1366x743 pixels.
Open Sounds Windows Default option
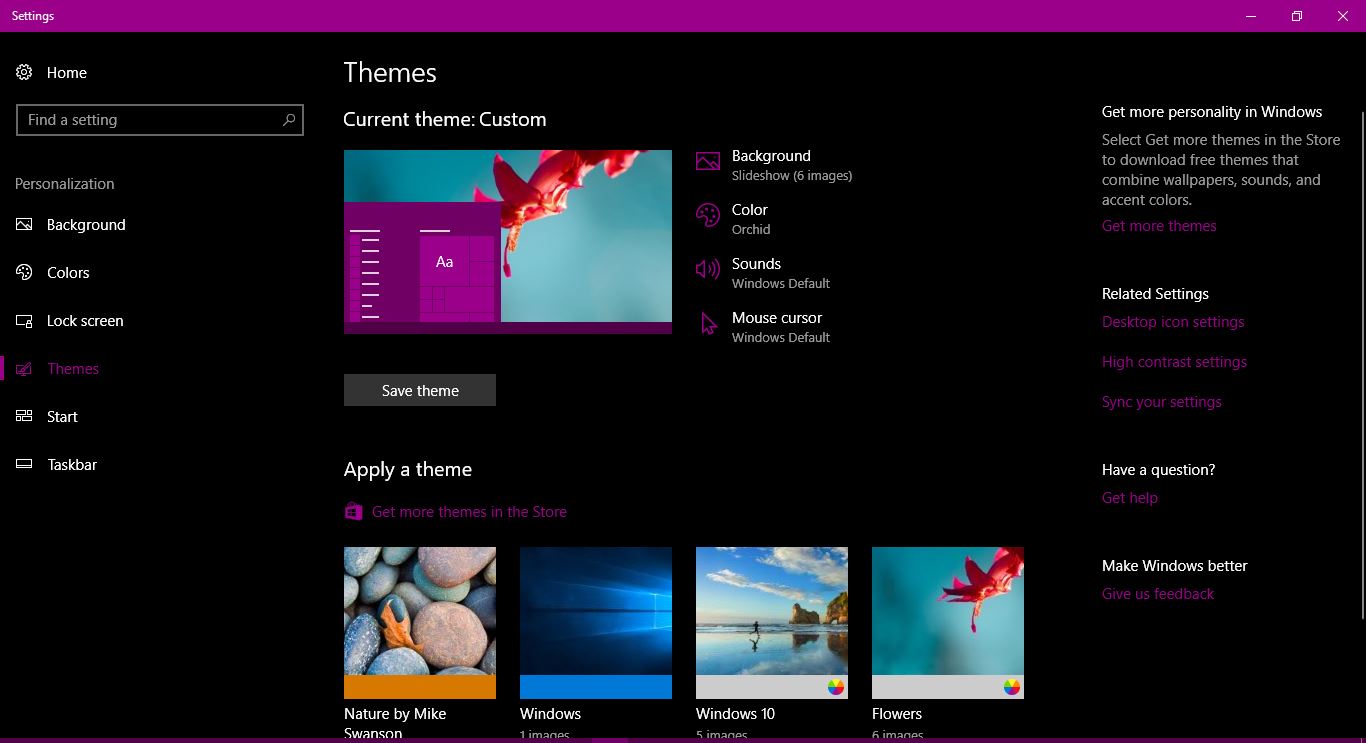[765, 273]
